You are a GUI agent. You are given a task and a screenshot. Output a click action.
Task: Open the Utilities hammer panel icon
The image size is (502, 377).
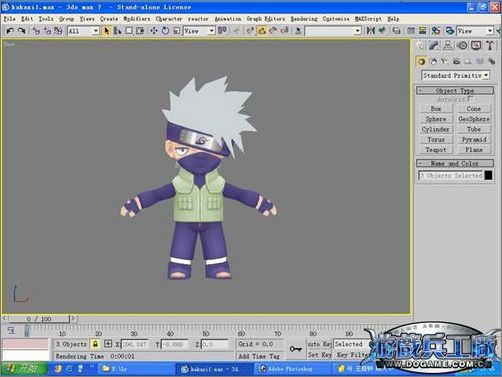(490, 45)
